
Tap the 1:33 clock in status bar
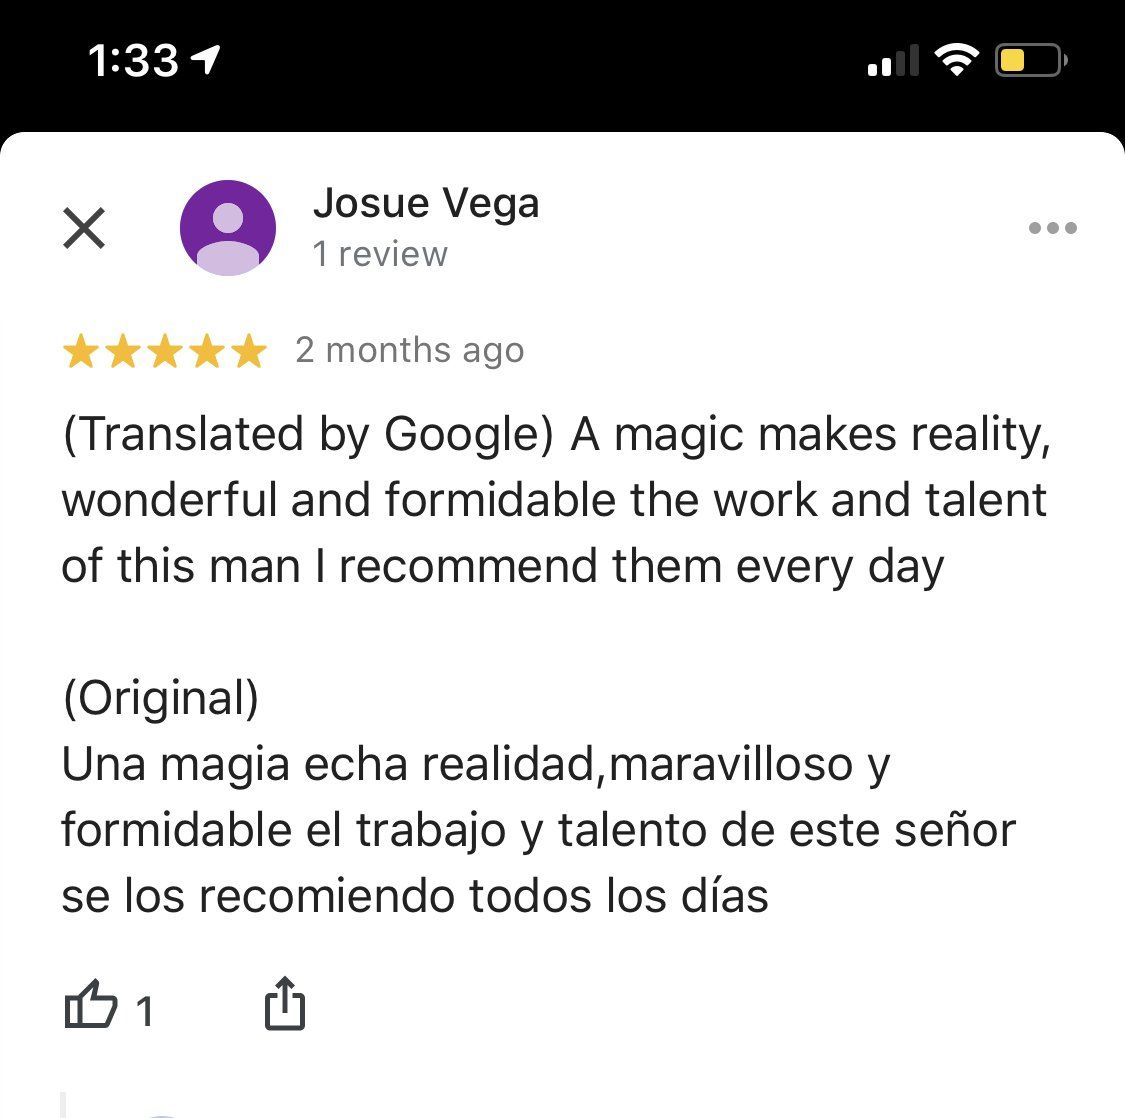click(132, 62)
